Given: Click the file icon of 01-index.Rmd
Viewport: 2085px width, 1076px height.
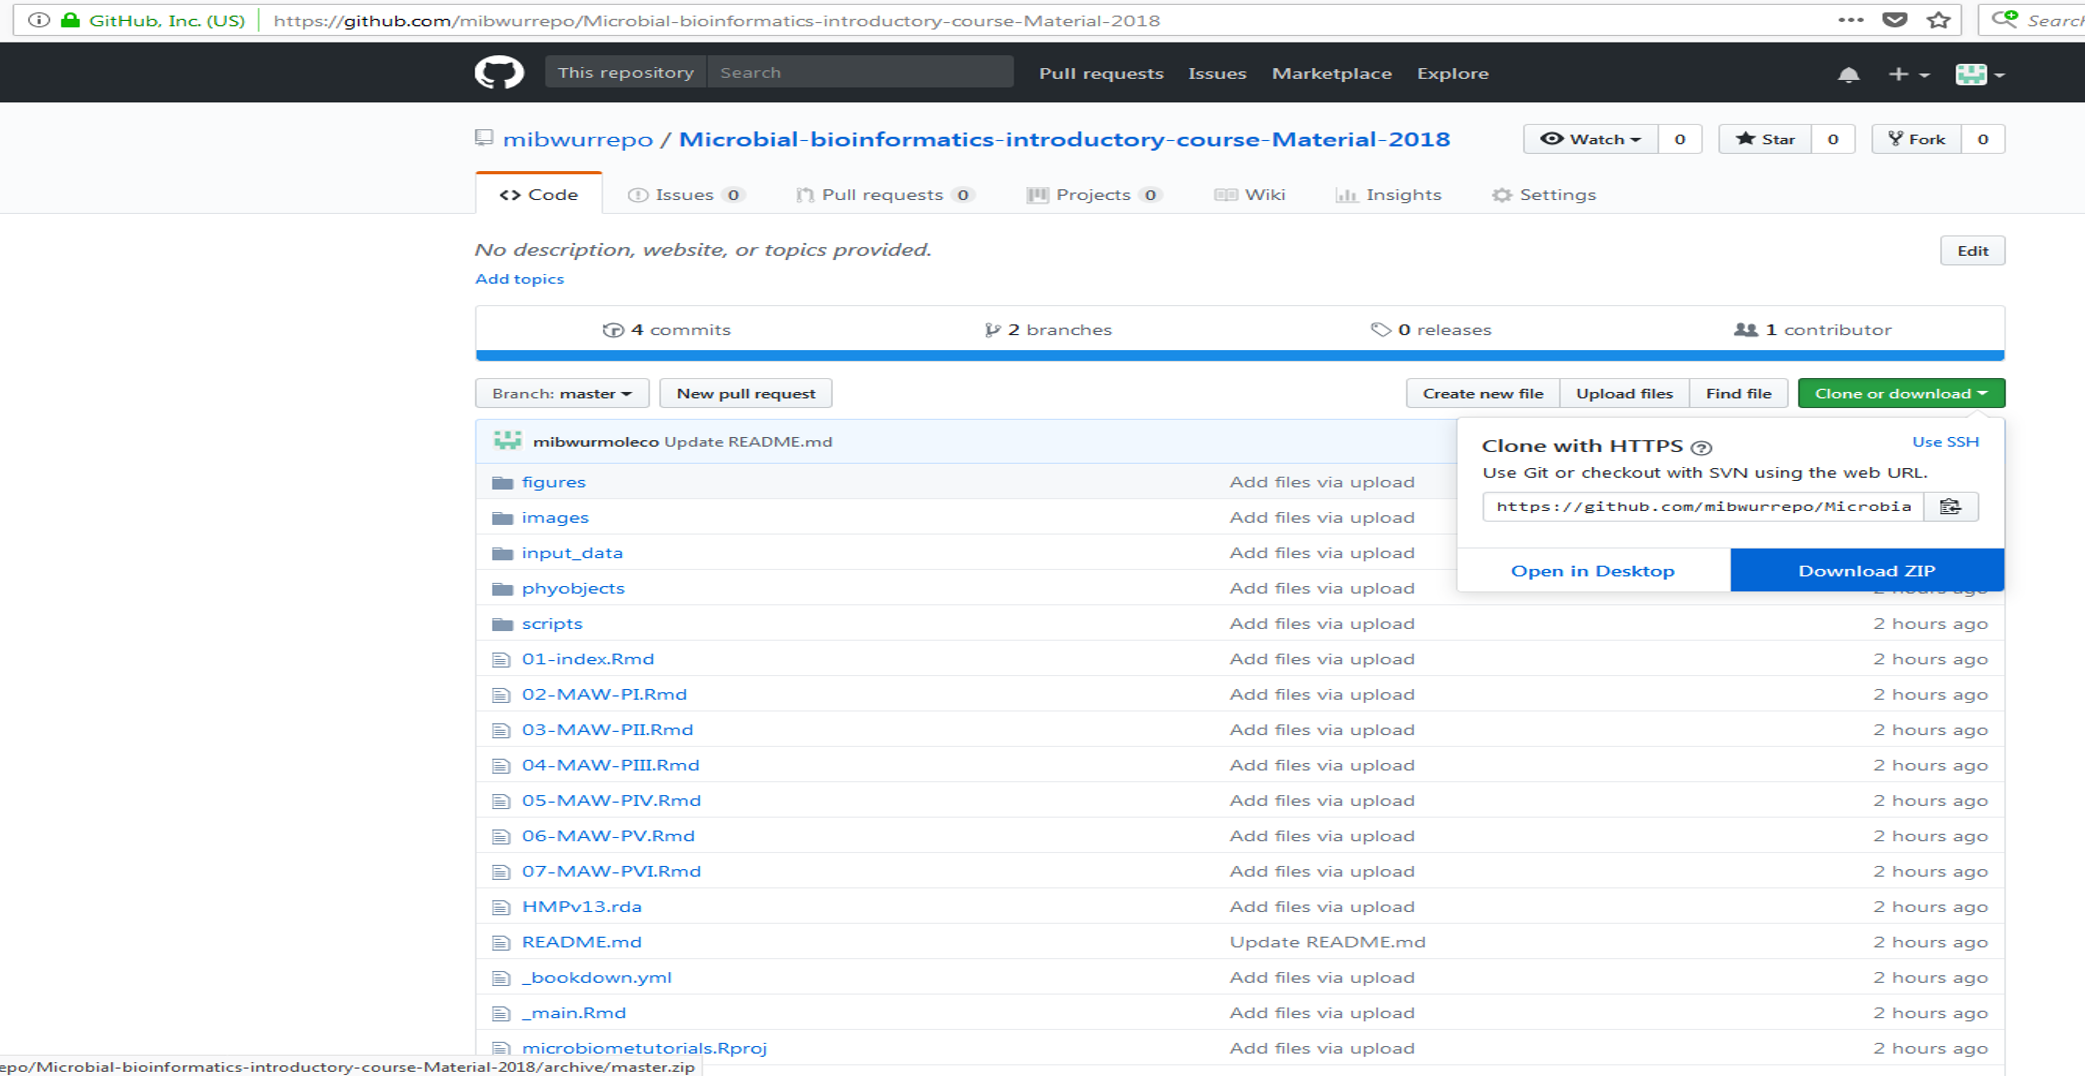Looking at the screenshot, I should 501,660.
